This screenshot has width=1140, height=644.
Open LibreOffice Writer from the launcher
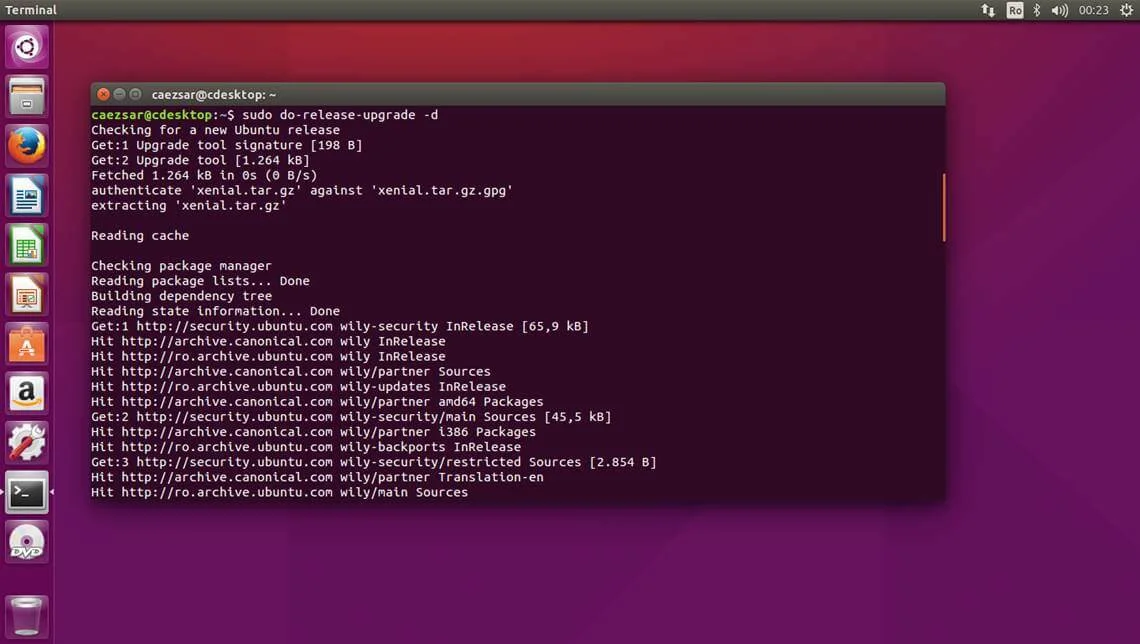[x=27, y=196]
